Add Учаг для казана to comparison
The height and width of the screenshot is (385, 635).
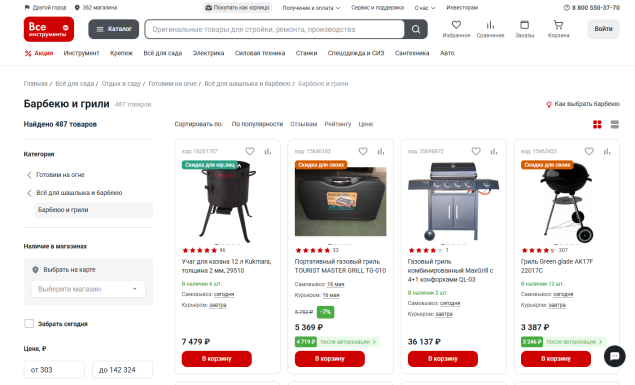[268, 151]
